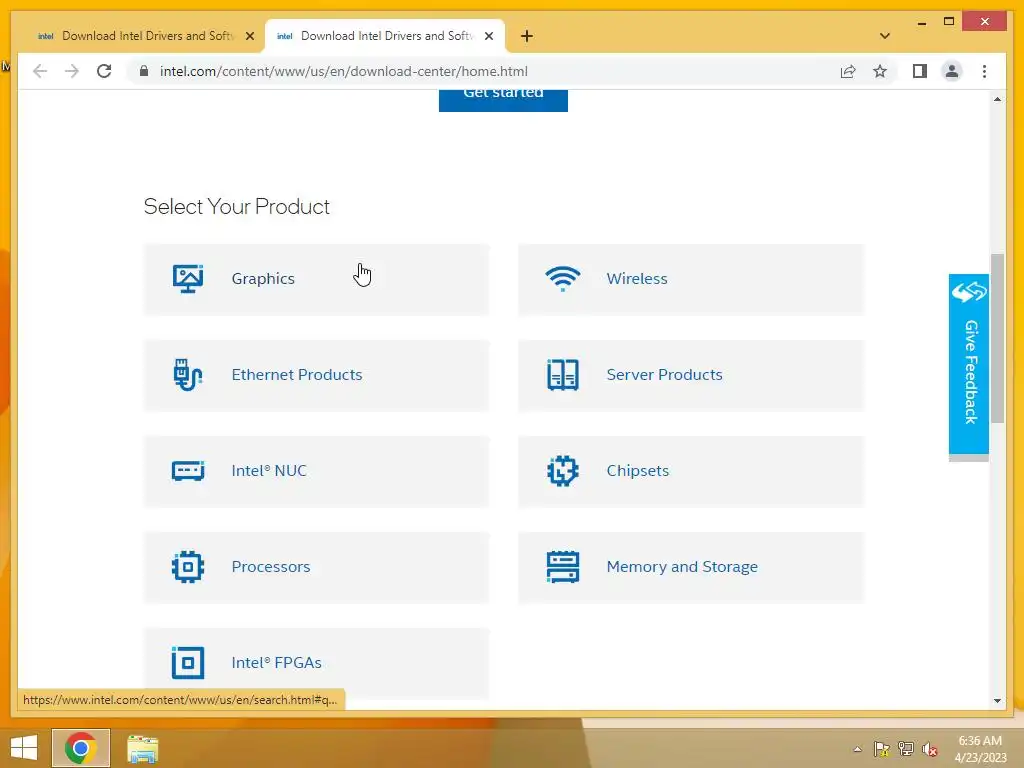Close the first Intel tab

[x=249, y=36]
